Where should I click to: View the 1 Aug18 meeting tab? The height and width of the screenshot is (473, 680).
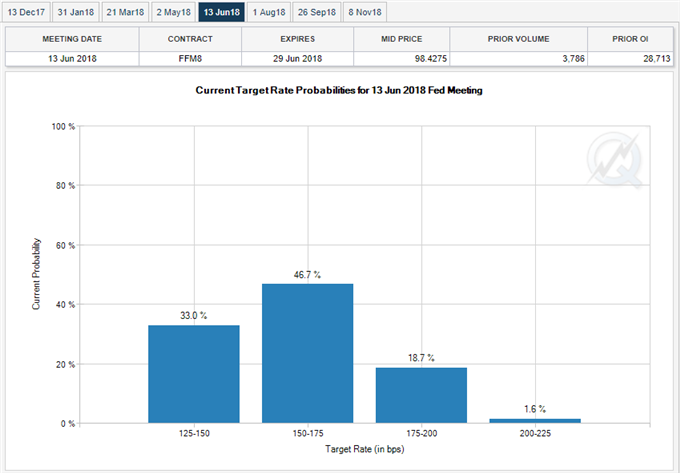(x=269, y=12)
